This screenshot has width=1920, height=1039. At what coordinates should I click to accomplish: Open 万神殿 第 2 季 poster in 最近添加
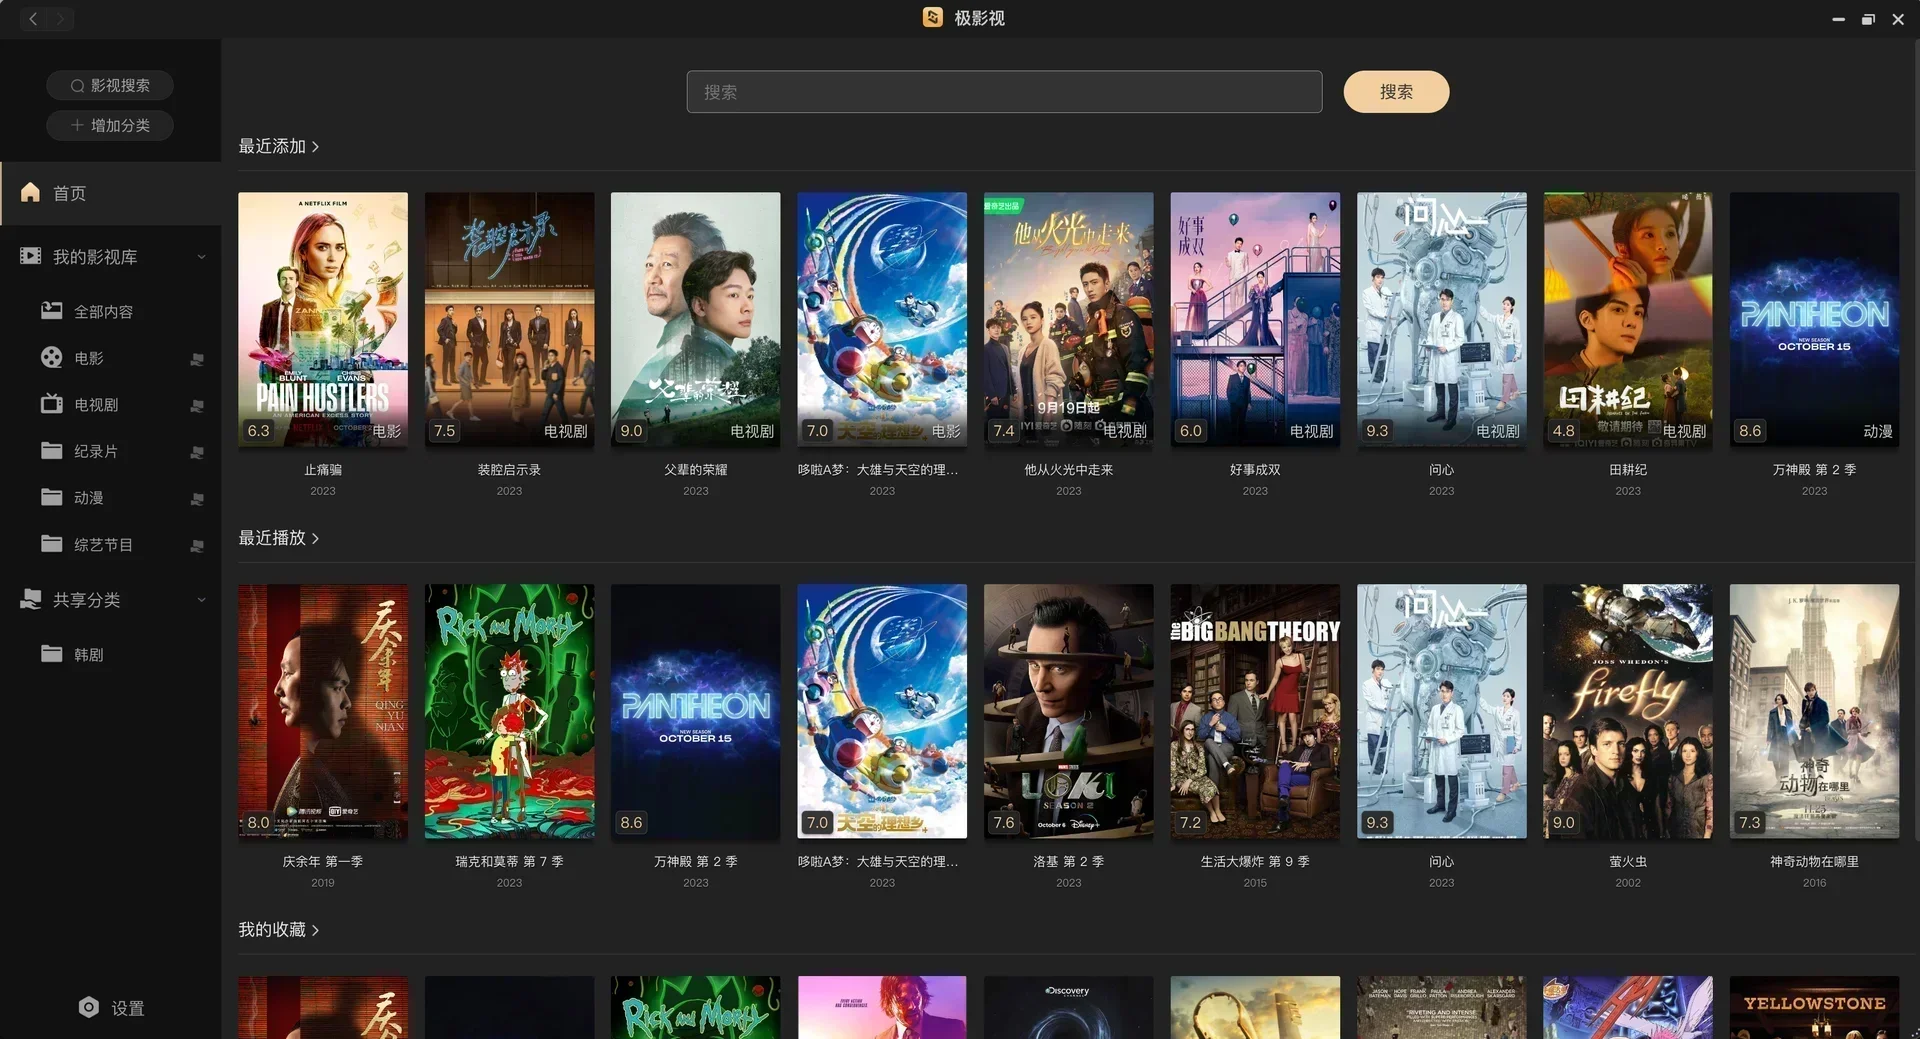(x=1814, y=319)
